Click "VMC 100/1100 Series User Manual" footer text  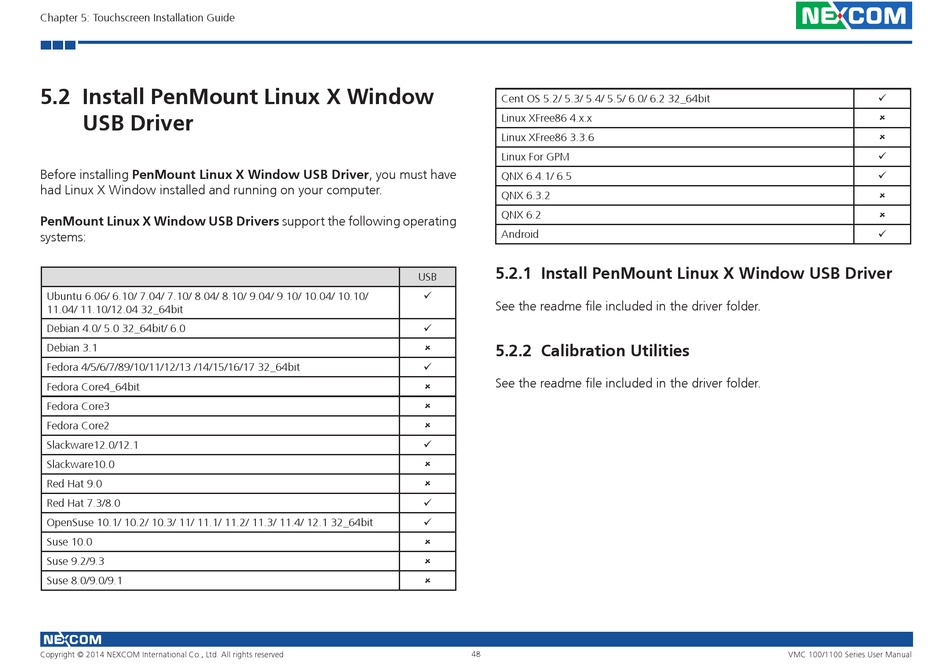849,654
